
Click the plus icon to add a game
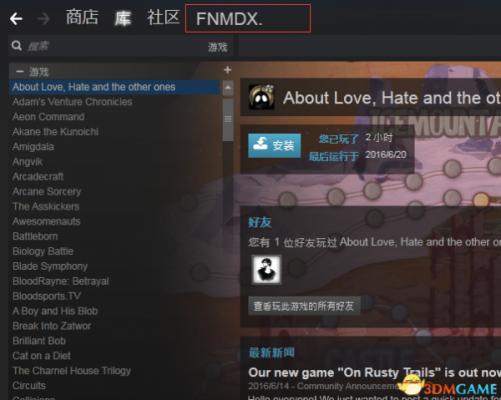tap(228, 70)
